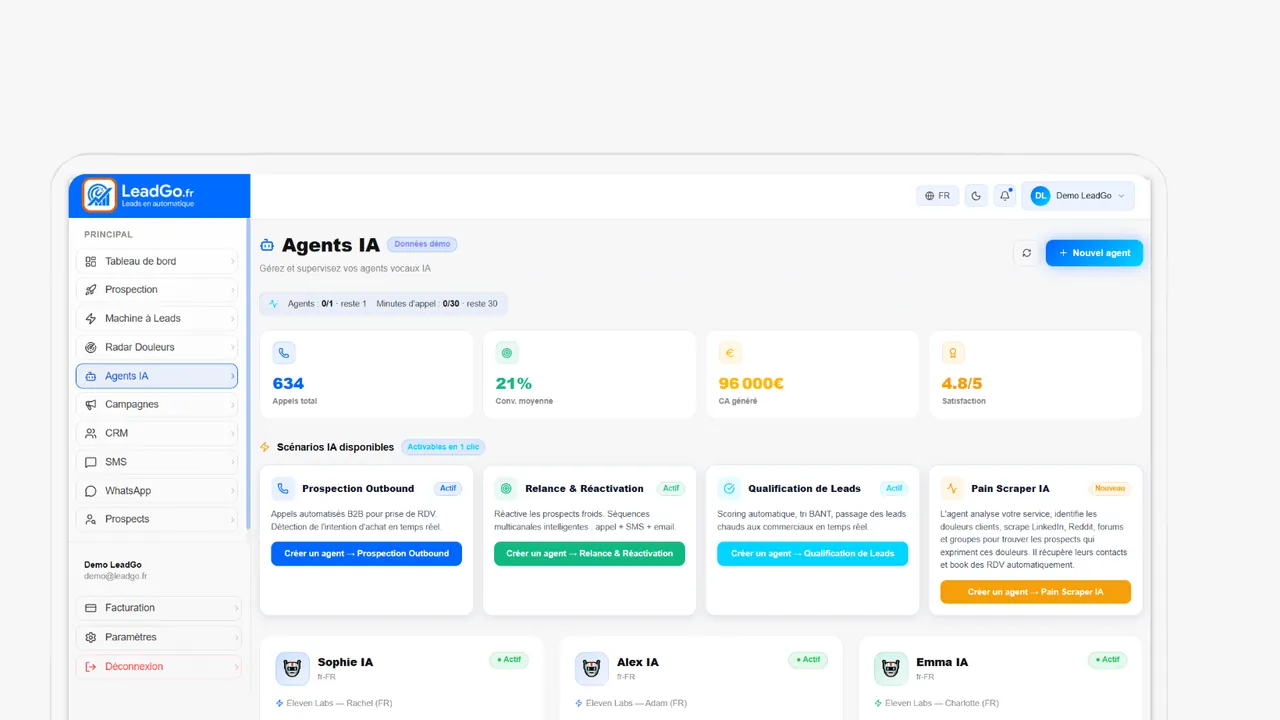Image resolution: width=1280 pixels, height=720 pixels.
Task: Click the demo@leadgo.fr email text
Action: point(116,576)
